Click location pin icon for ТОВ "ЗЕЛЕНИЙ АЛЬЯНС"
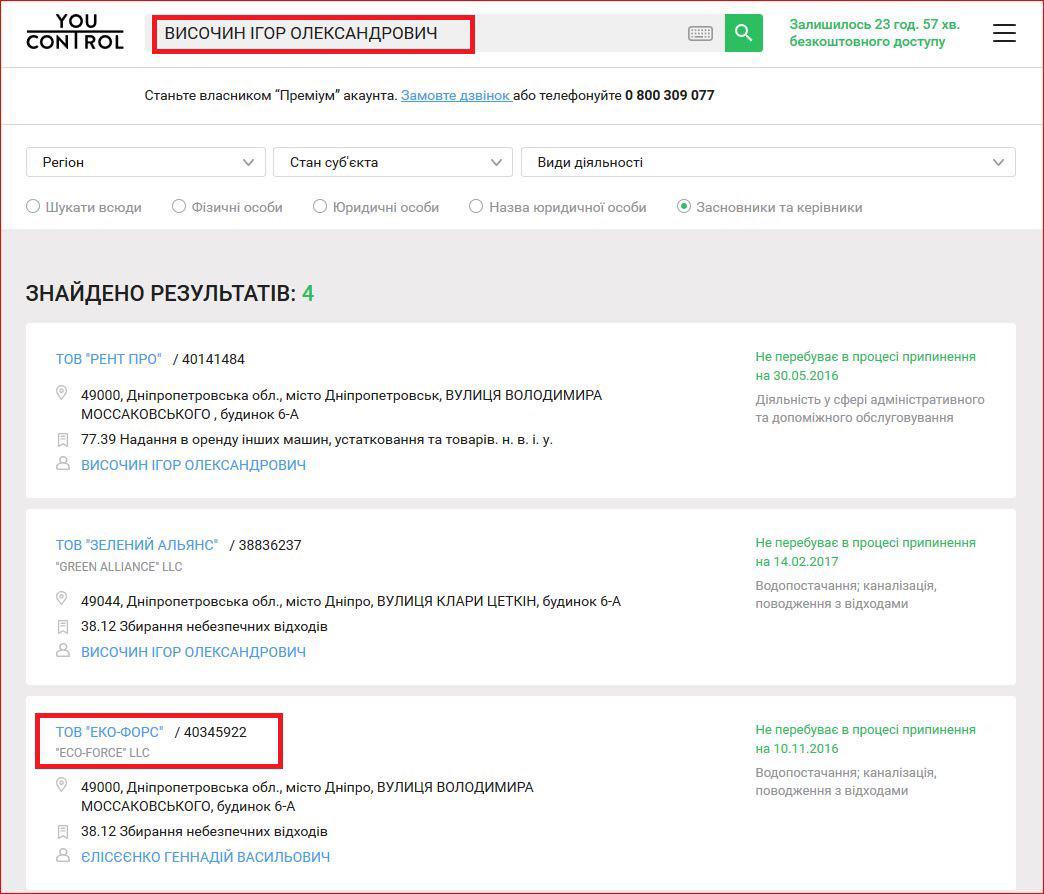Screen dimensions: 1044x894 tap(61, 598)
